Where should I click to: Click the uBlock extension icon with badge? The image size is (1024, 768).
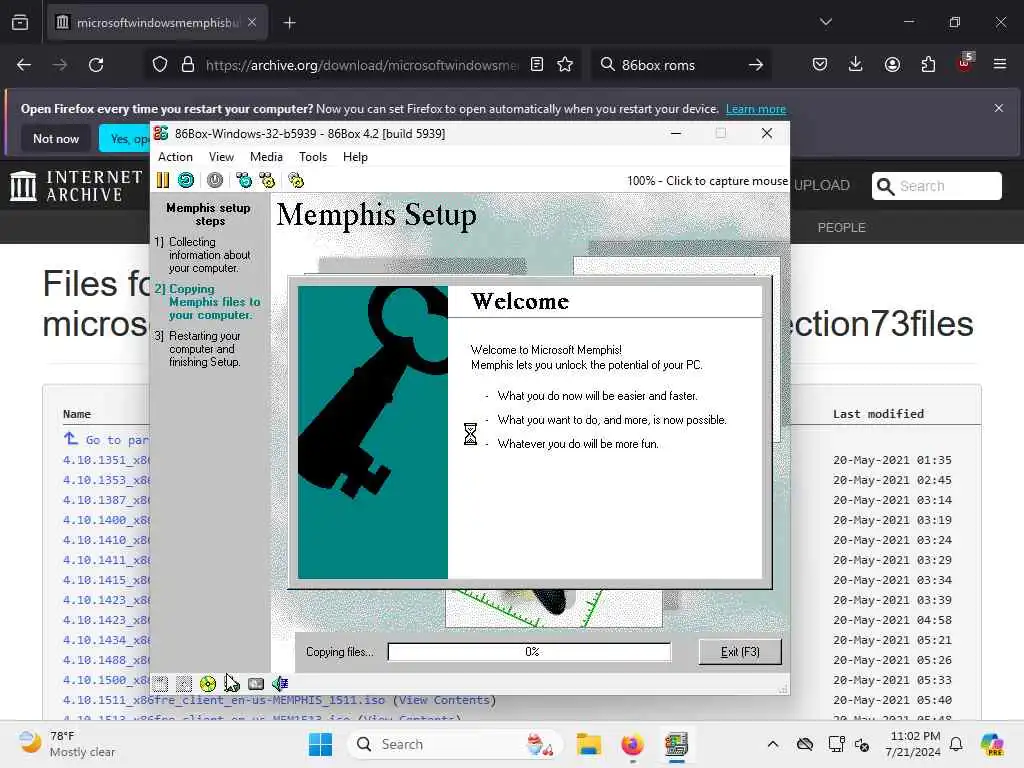(x=965, y=63)
